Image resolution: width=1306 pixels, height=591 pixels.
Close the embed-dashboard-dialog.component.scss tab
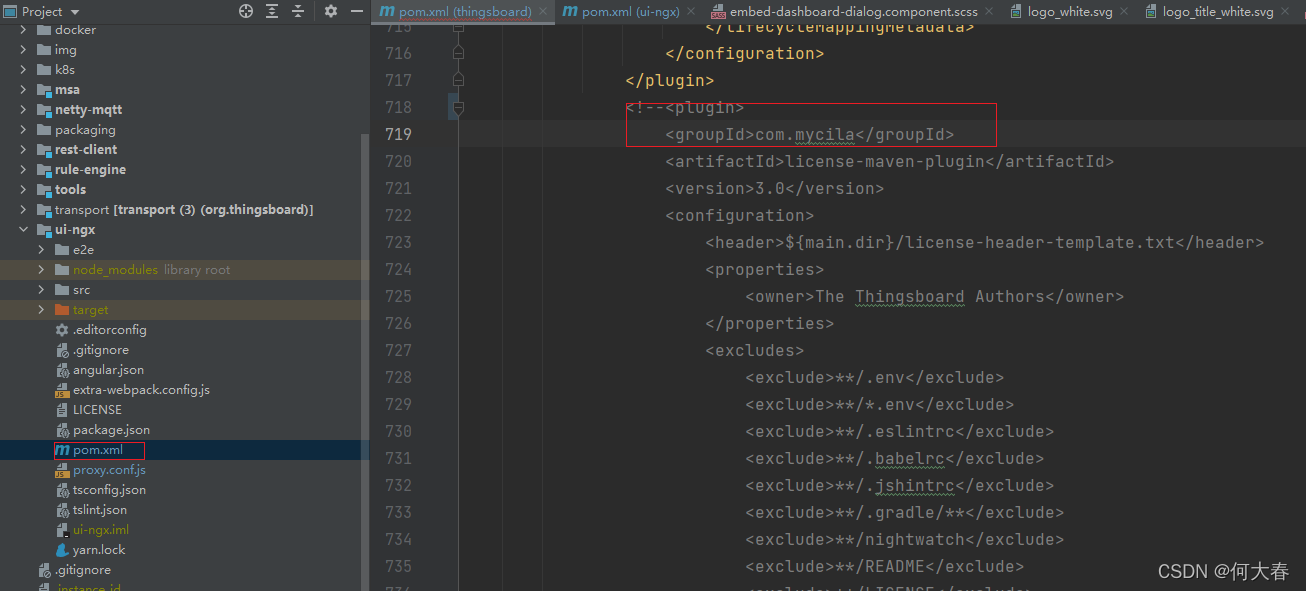[x=988, y=12]
